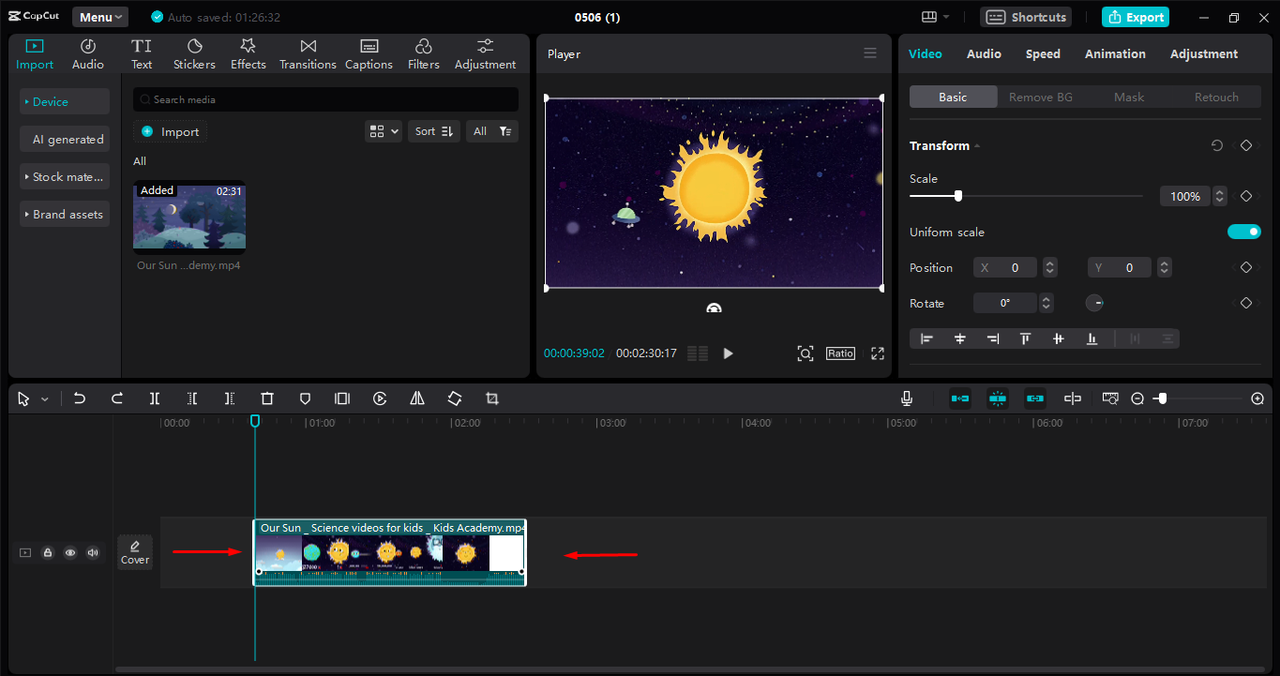Open the CapCut Menu dropdown
1280x676 pixels.
(x=100, y=17)
